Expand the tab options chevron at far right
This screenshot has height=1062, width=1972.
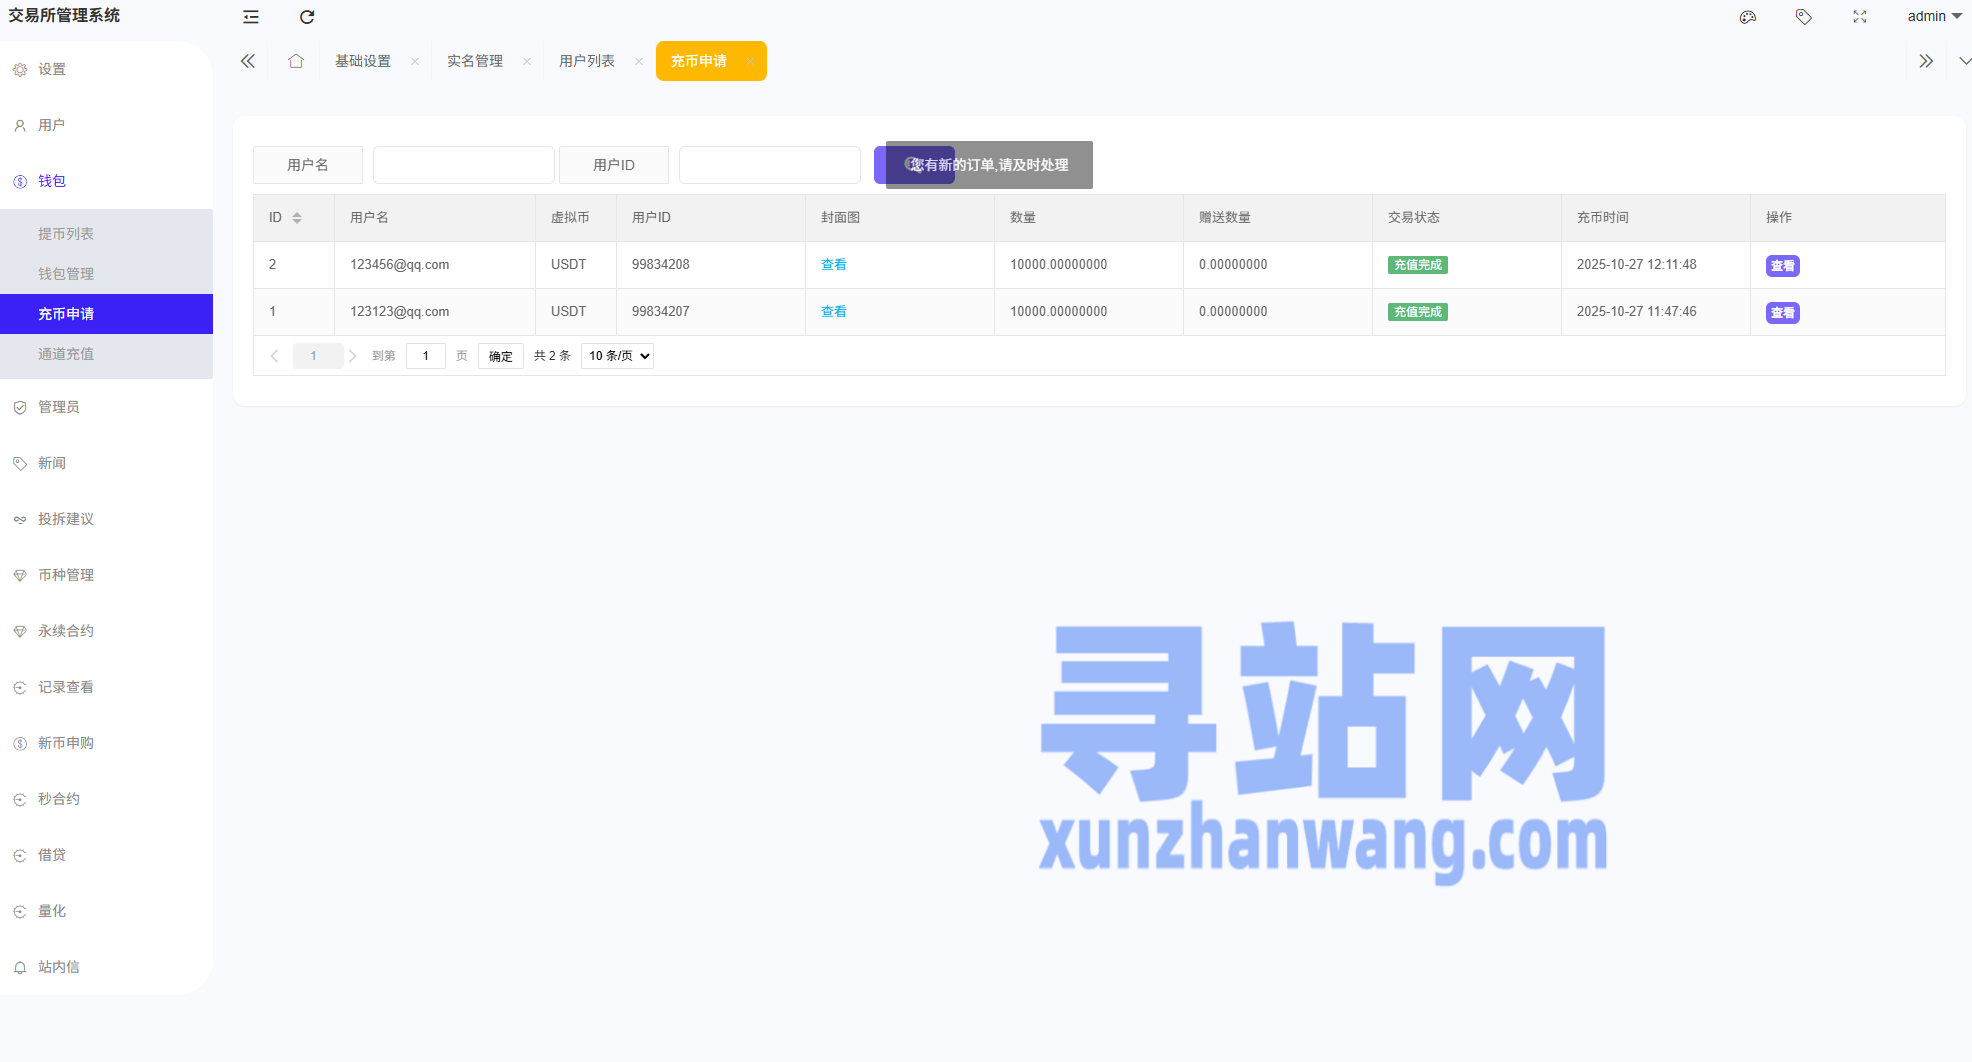pos(1964,61)
